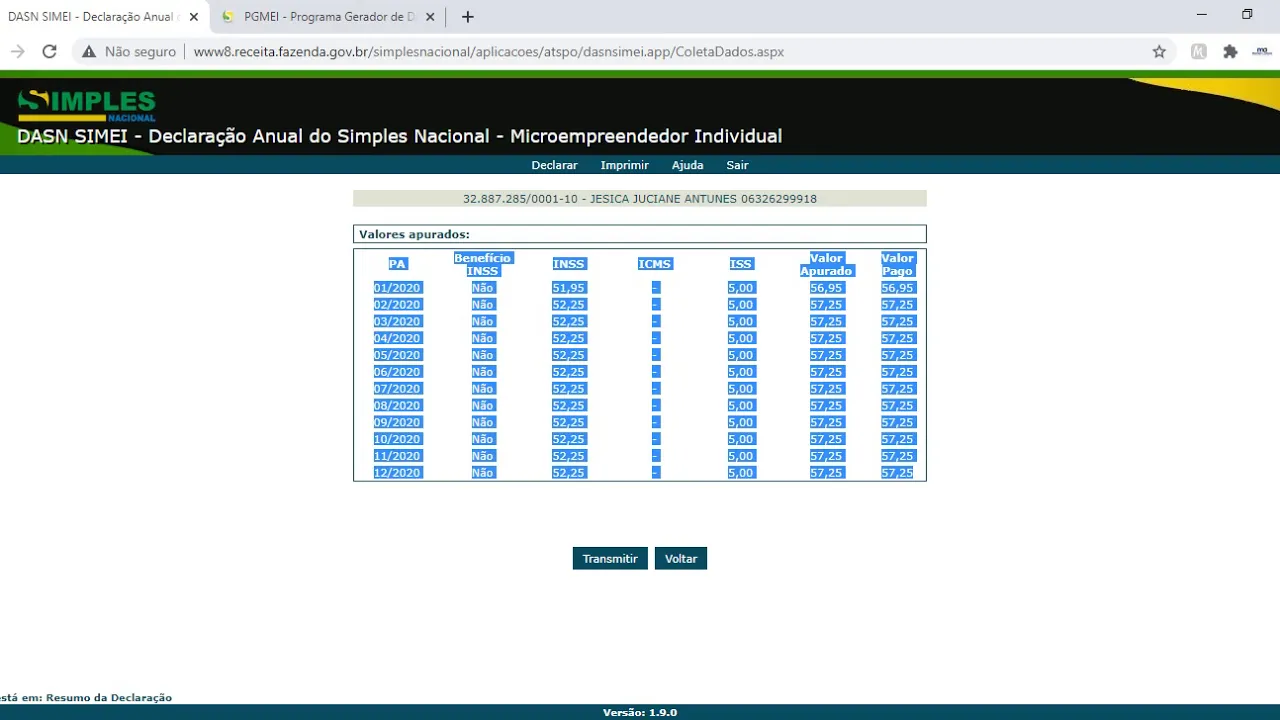Click the Transmitir button

point(610,559)
